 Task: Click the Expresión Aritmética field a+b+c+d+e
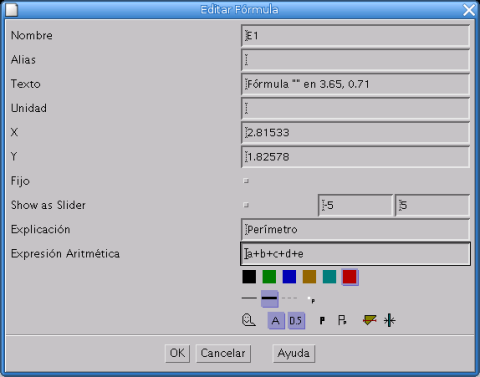355,254
